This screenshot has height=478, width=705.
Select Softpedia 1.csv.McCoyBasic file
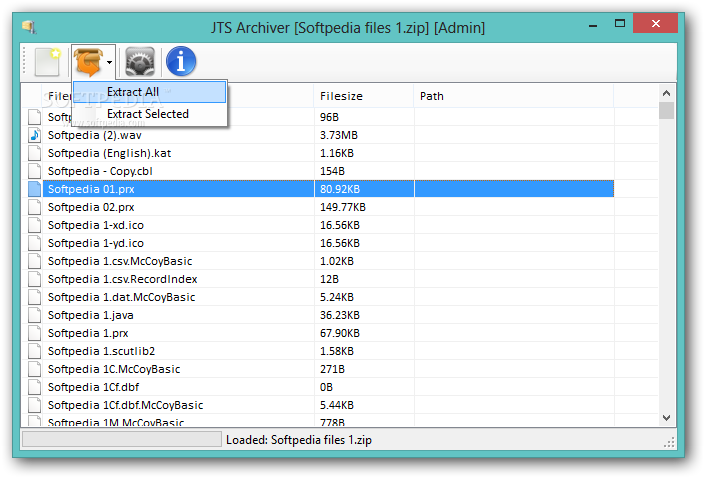tap(120, 261)
